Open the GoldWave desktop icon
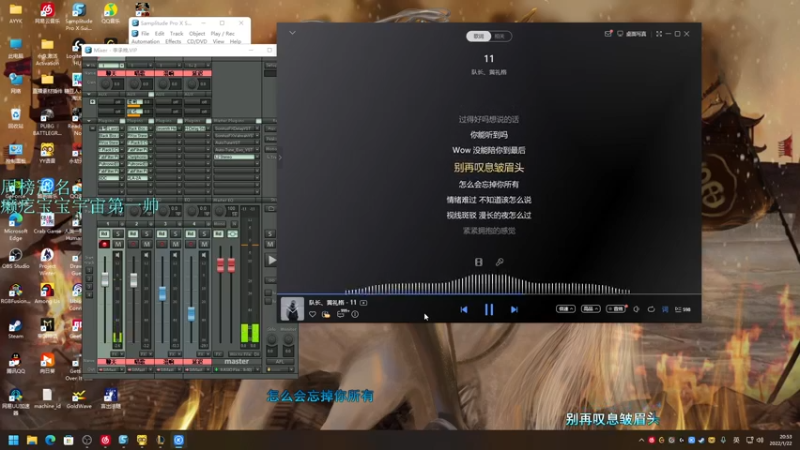 point(79,398)
